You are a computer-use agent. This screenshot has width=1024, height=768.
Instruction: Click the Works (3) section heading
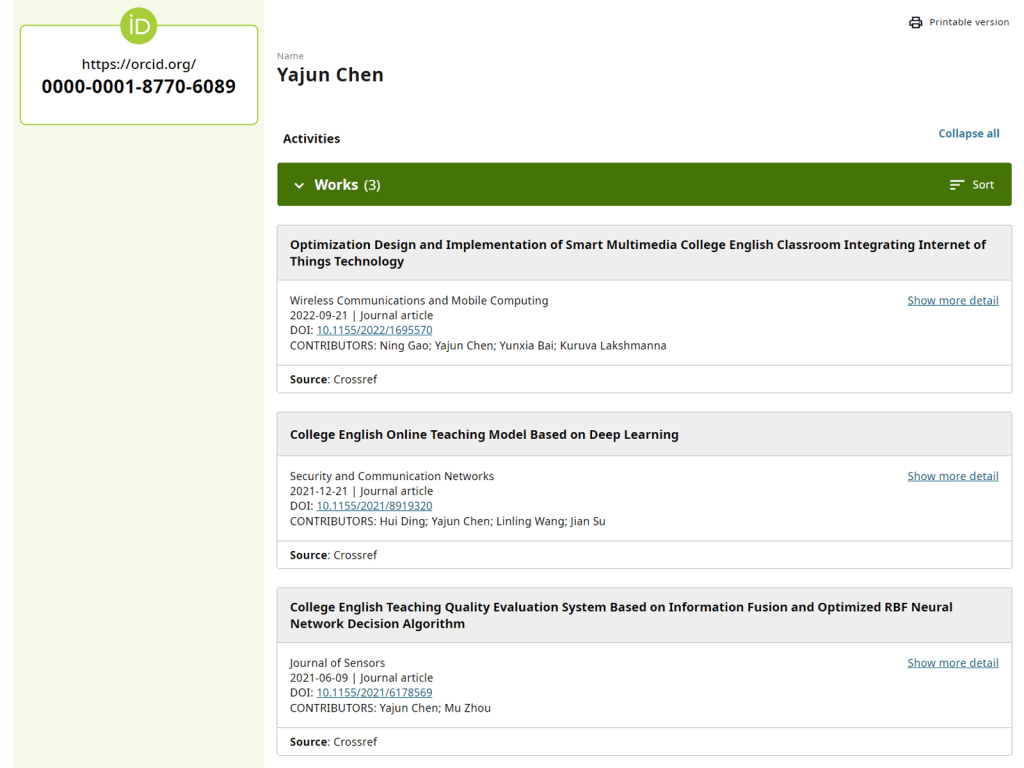tap(347, 185)
